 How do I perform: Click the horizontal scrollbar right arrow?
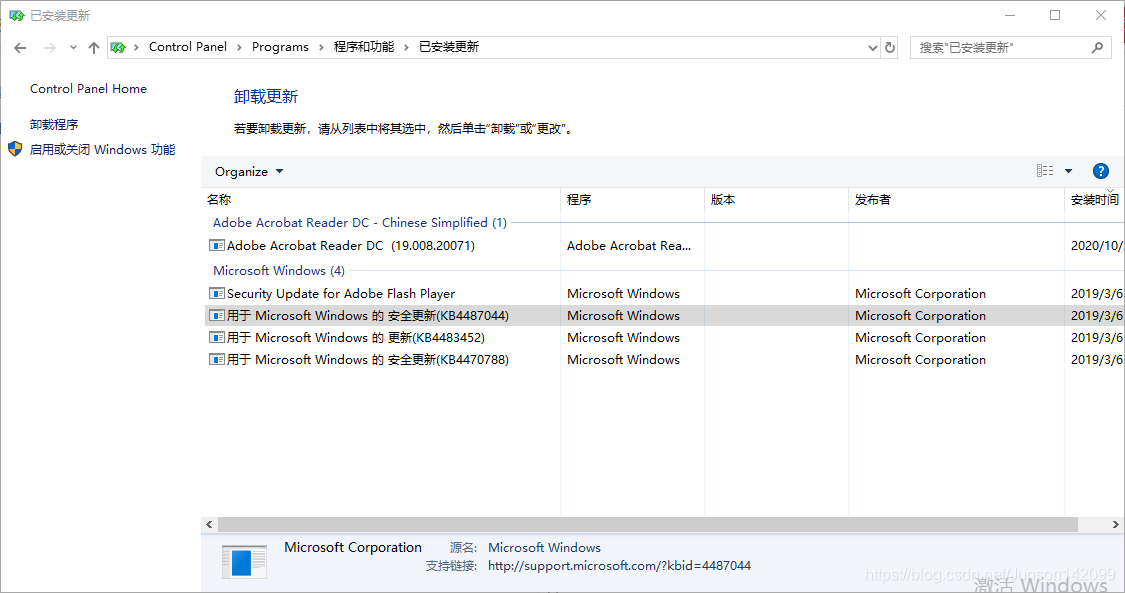tap(1116, 525)
